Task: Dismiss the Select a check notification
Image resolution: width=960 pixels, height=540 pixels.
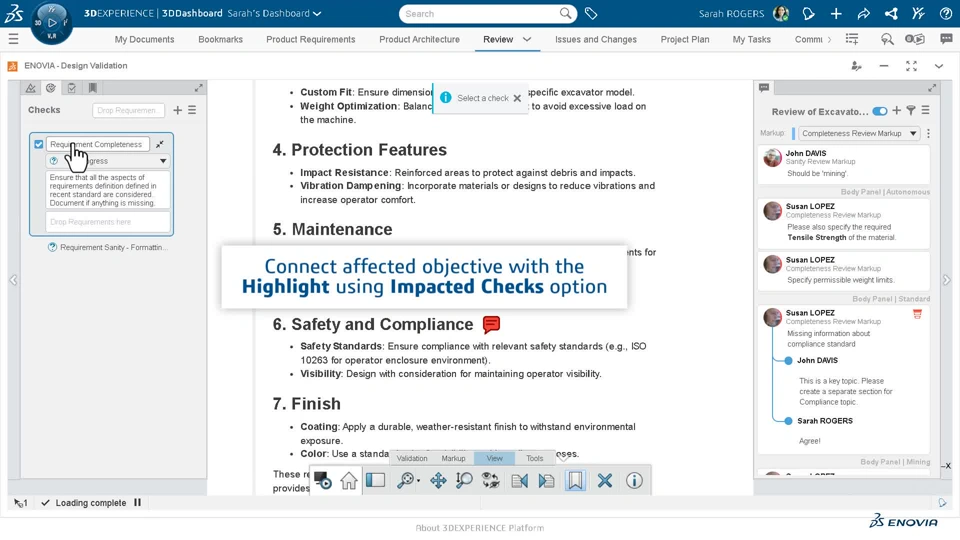Action: coord(517,98)
